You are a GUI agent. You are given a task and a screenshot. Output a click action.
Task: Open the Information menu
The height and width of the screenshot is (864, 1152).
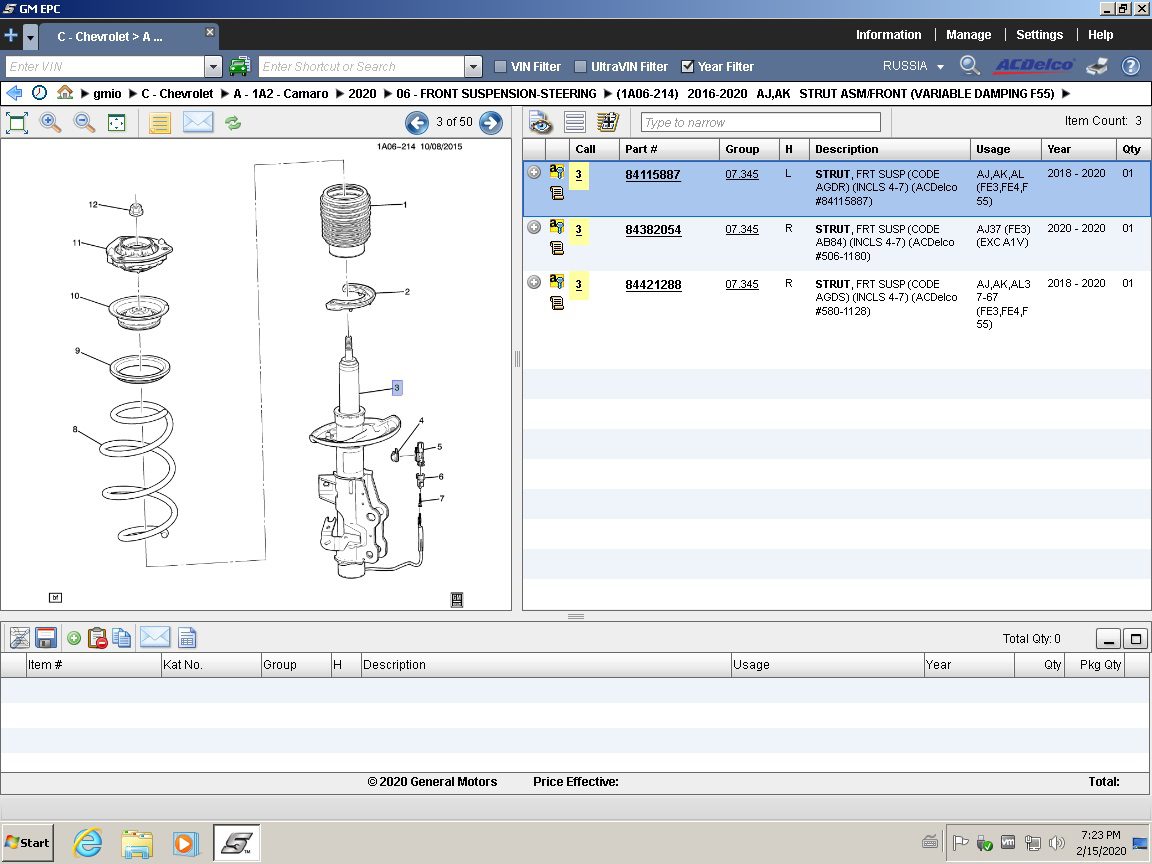point(888,35)
